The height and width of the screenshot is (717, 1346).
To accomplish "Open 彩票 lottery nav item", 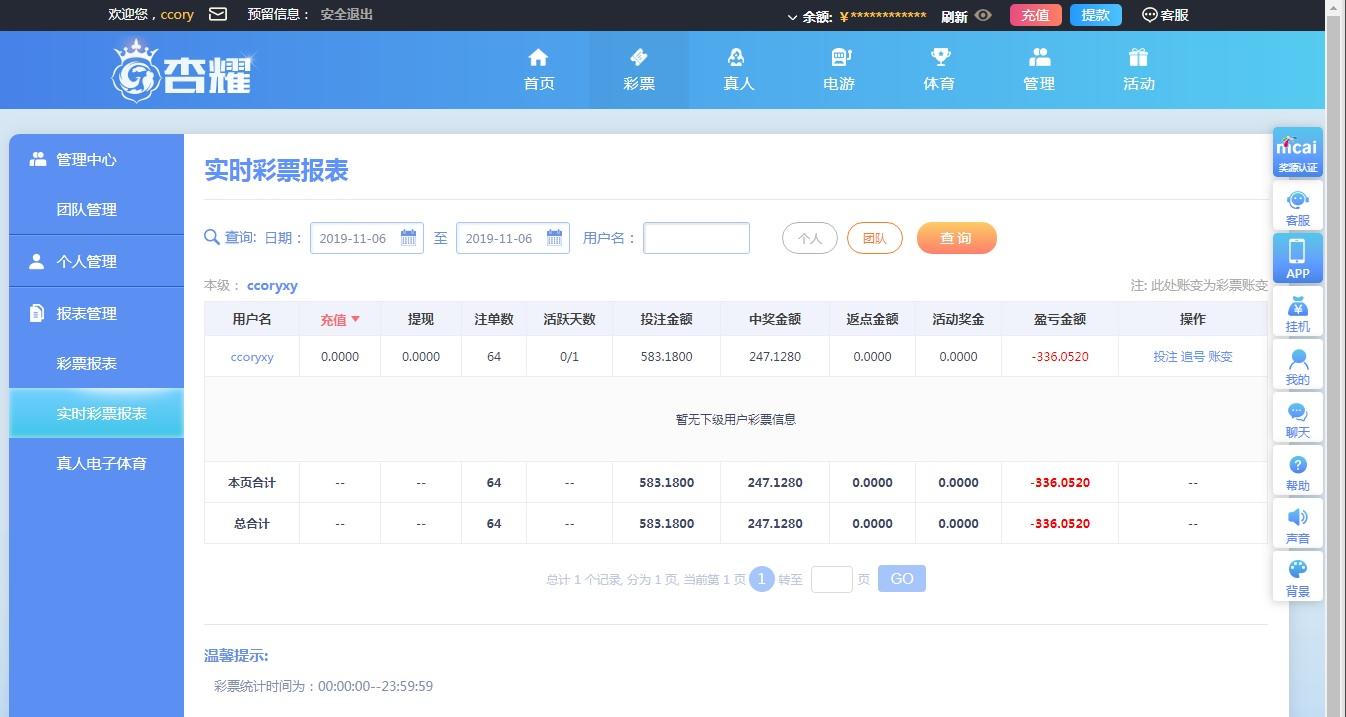I will (639, 70).
